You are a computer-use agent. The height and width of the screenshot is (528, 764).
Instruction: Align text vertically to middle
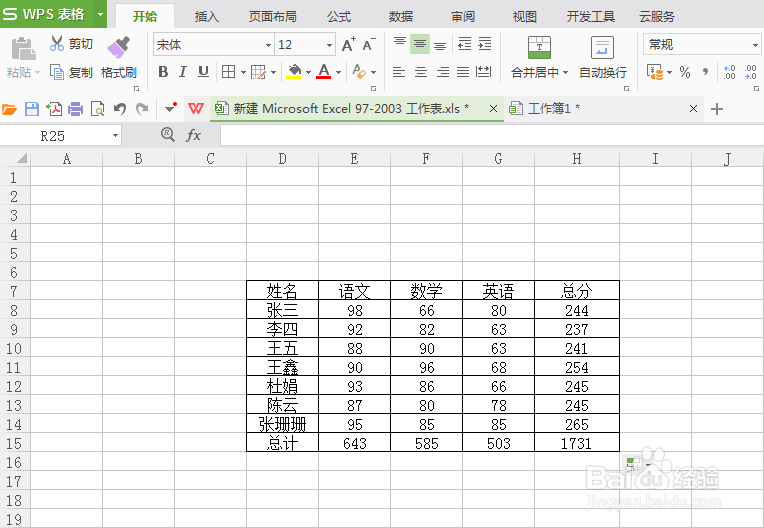point(420,44)
